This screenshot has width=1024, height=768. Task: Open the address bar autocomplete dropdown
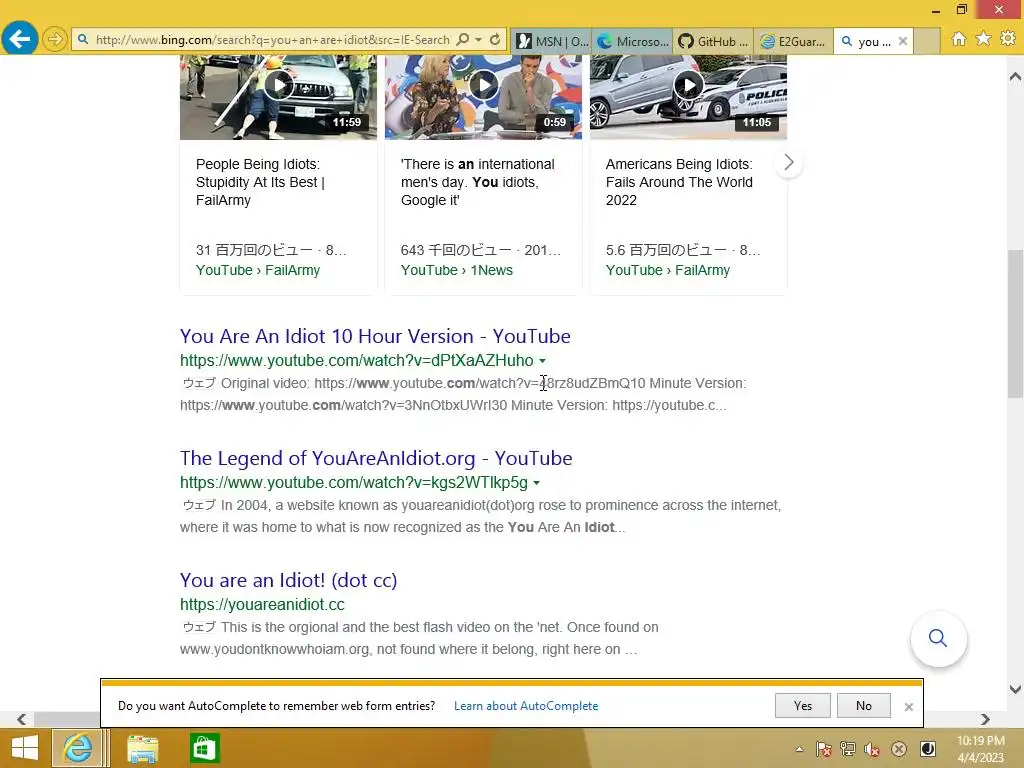(x=479, y=40)
